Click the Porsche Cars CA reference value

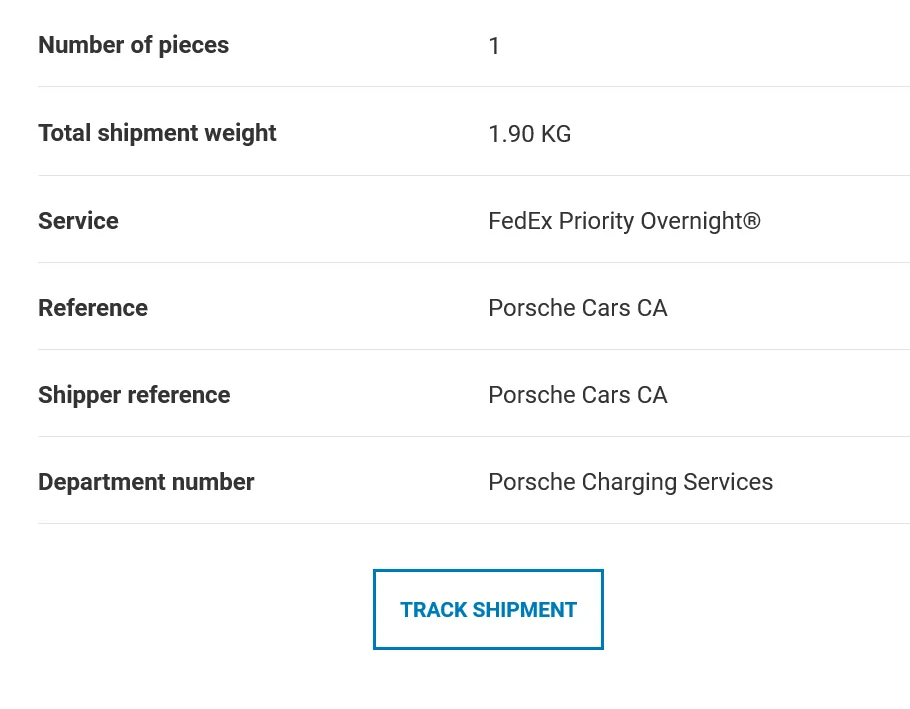(578, 308)
